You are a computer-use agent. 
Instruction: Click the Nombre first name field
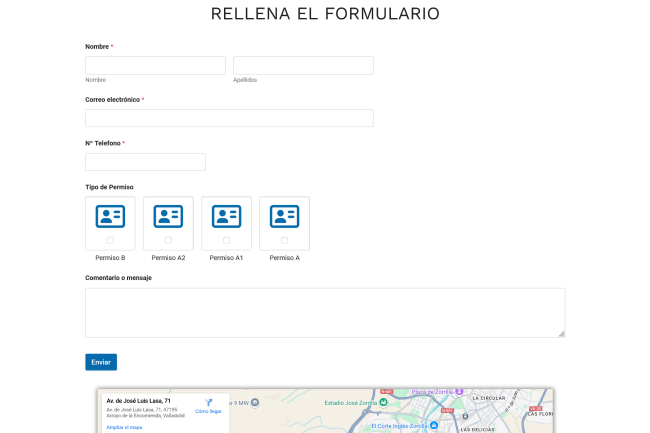[155, 65]
